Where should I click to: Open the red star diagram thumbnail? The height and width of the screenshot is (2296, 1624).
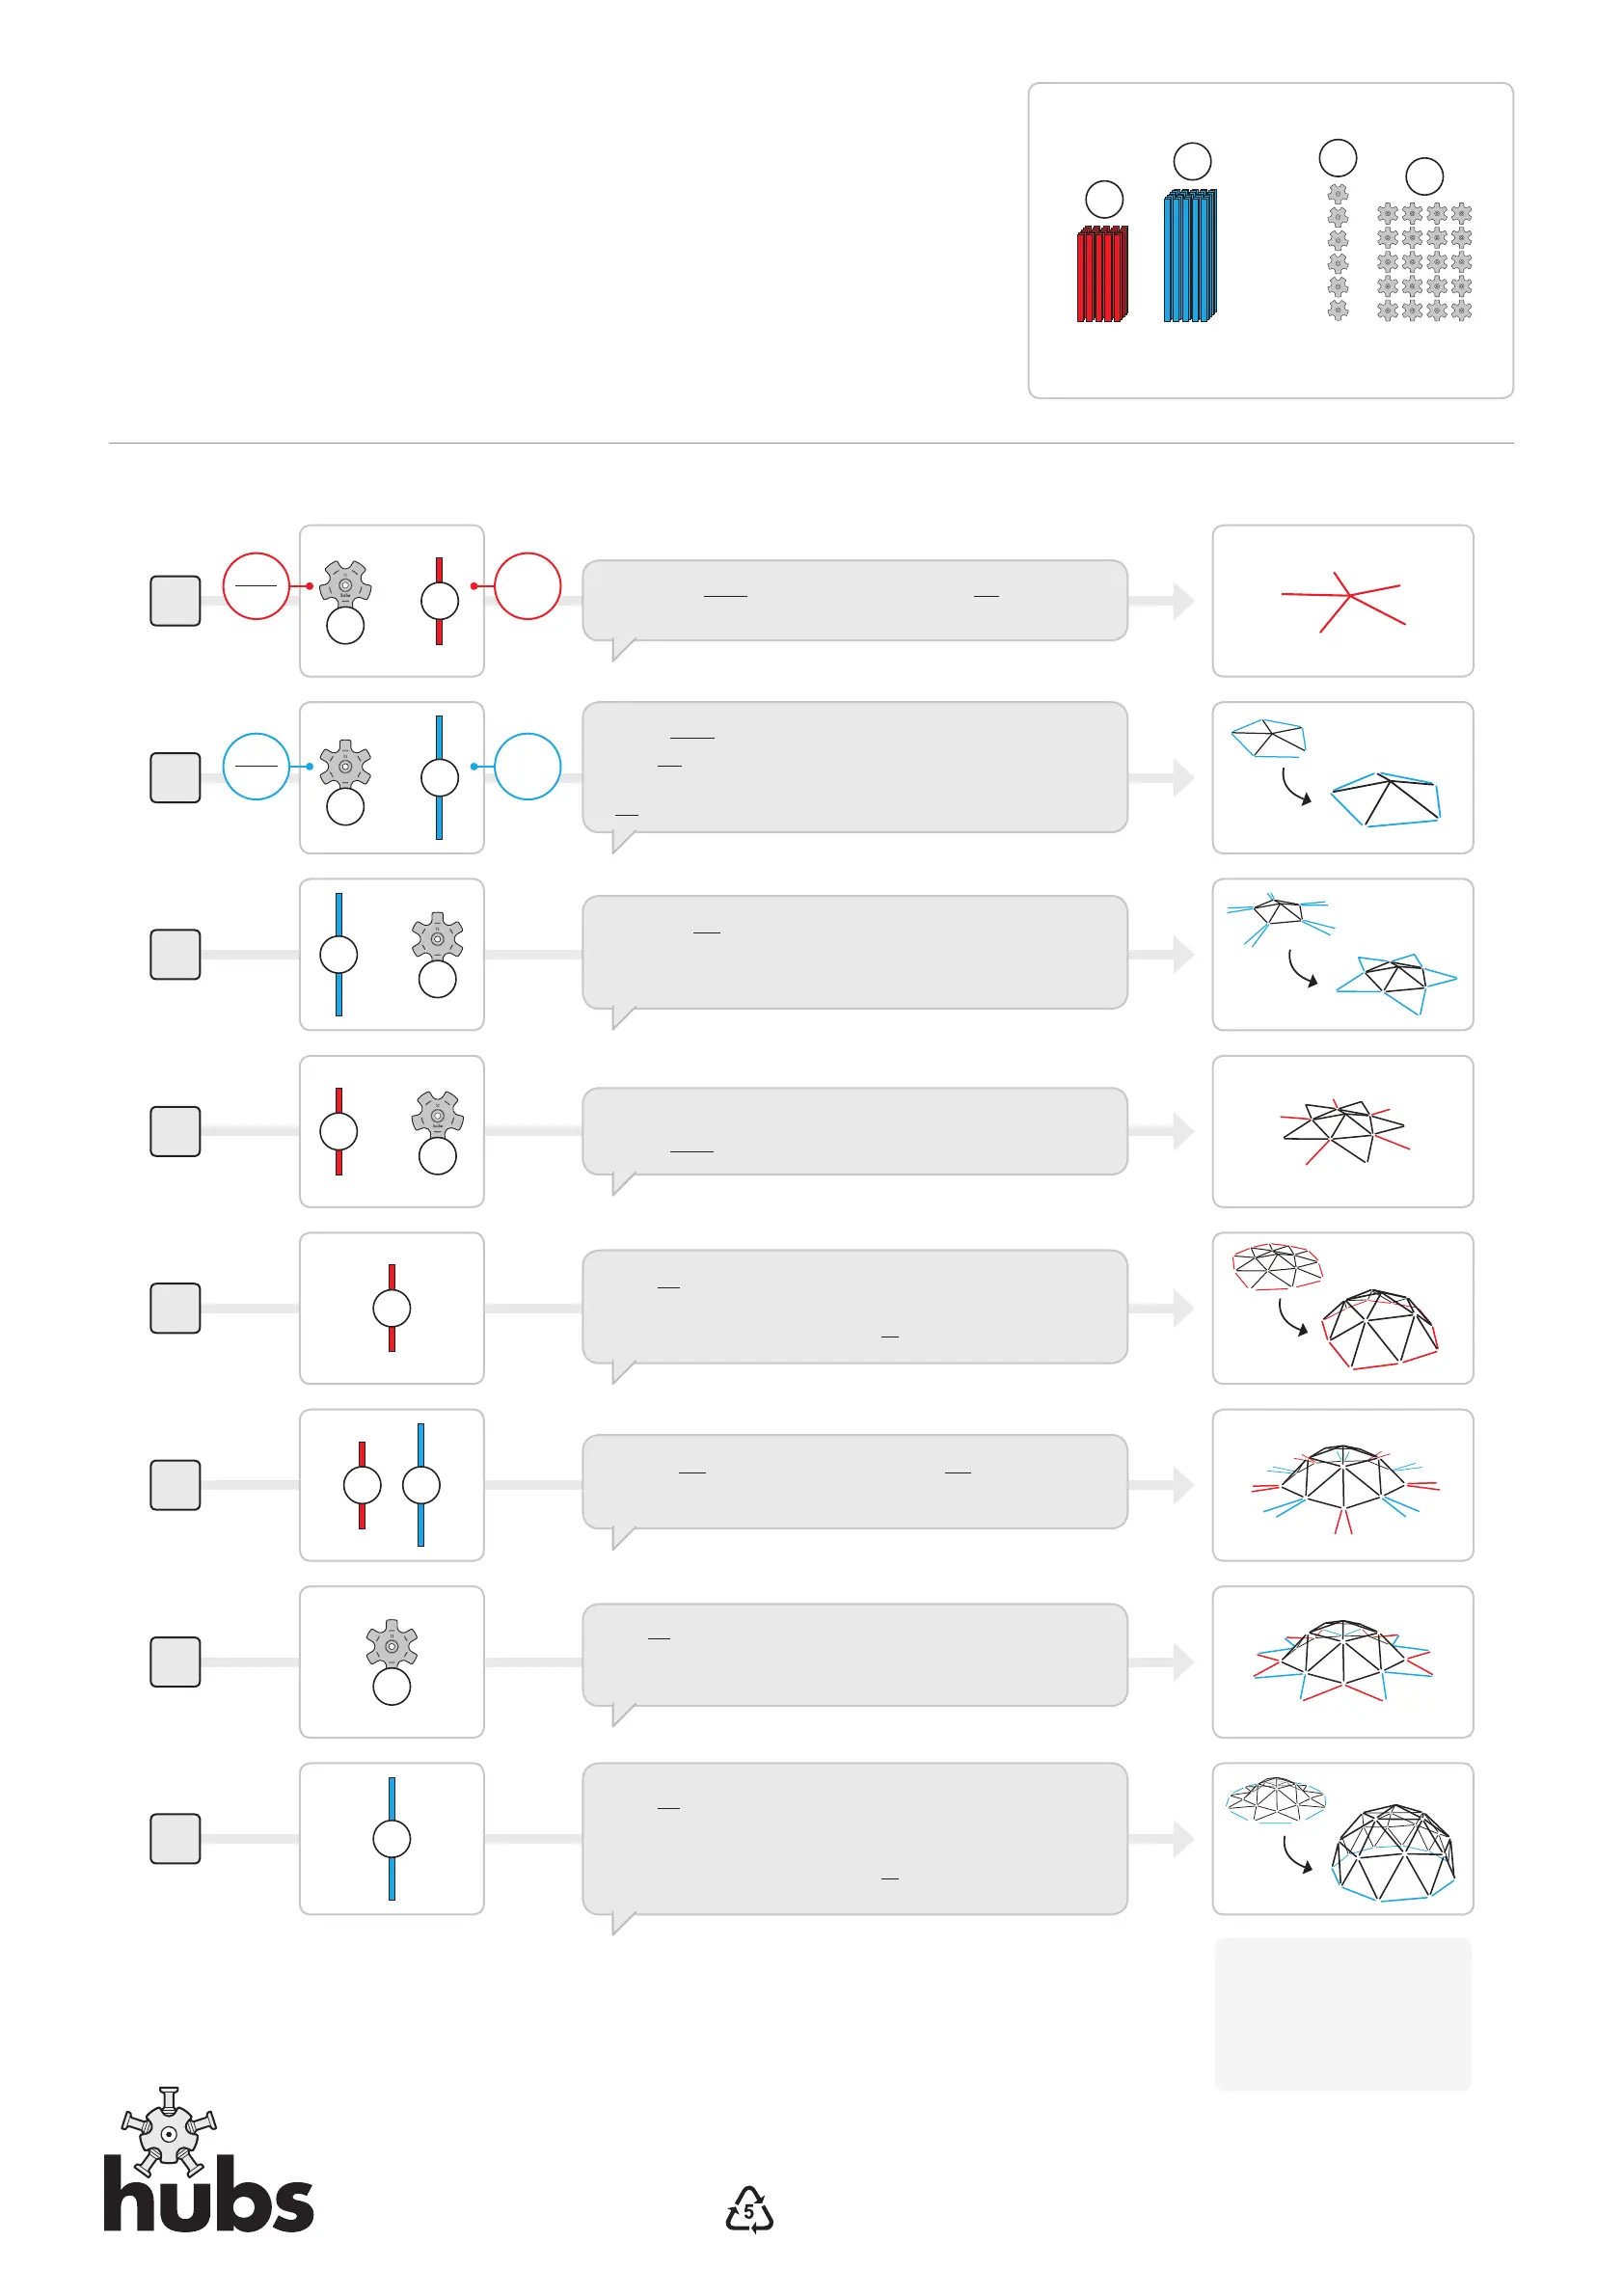pos(1342,601)
